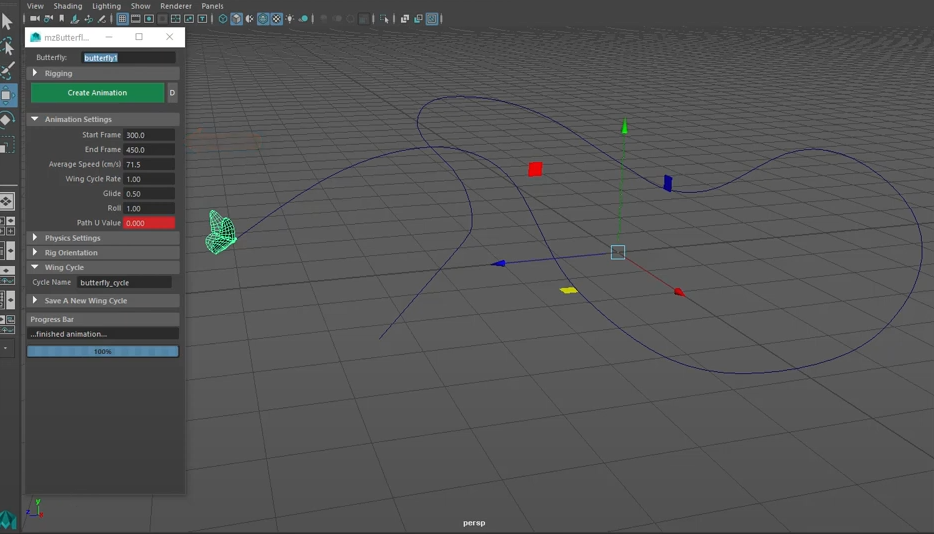The height and width of the screenshot is (534, 934).
Task: Open small dropdown arrow below layout buttons
Action: 6,347
